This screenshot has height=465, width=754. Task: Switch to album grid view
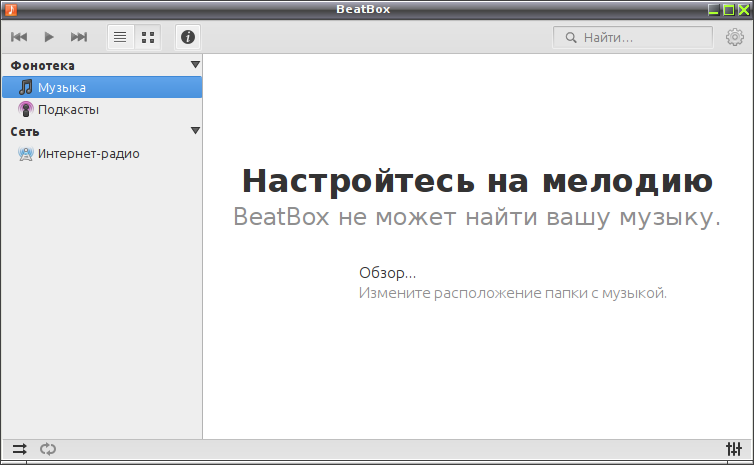tap(148, 37)
